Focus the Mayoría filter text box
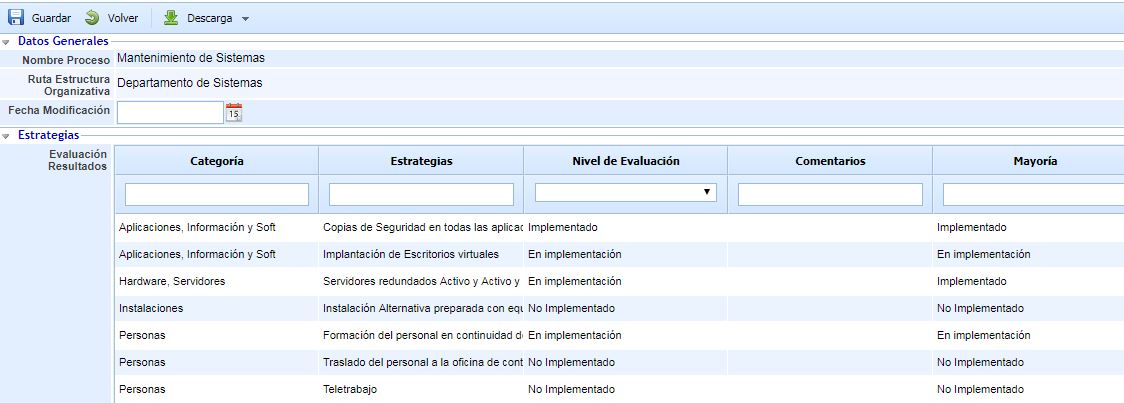The width and height of the screenshot is (1124, 403). (1032, 194)
